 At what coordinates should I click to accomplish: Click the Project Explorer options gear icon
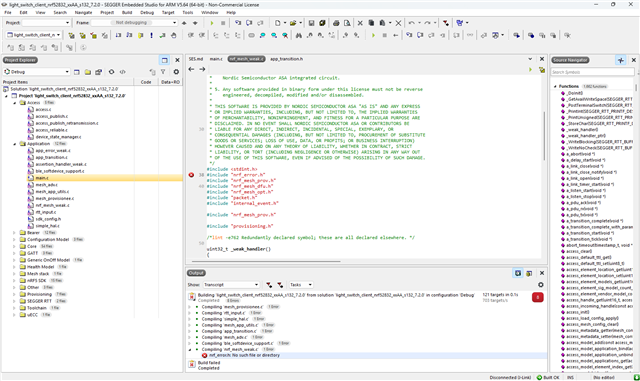176,72
